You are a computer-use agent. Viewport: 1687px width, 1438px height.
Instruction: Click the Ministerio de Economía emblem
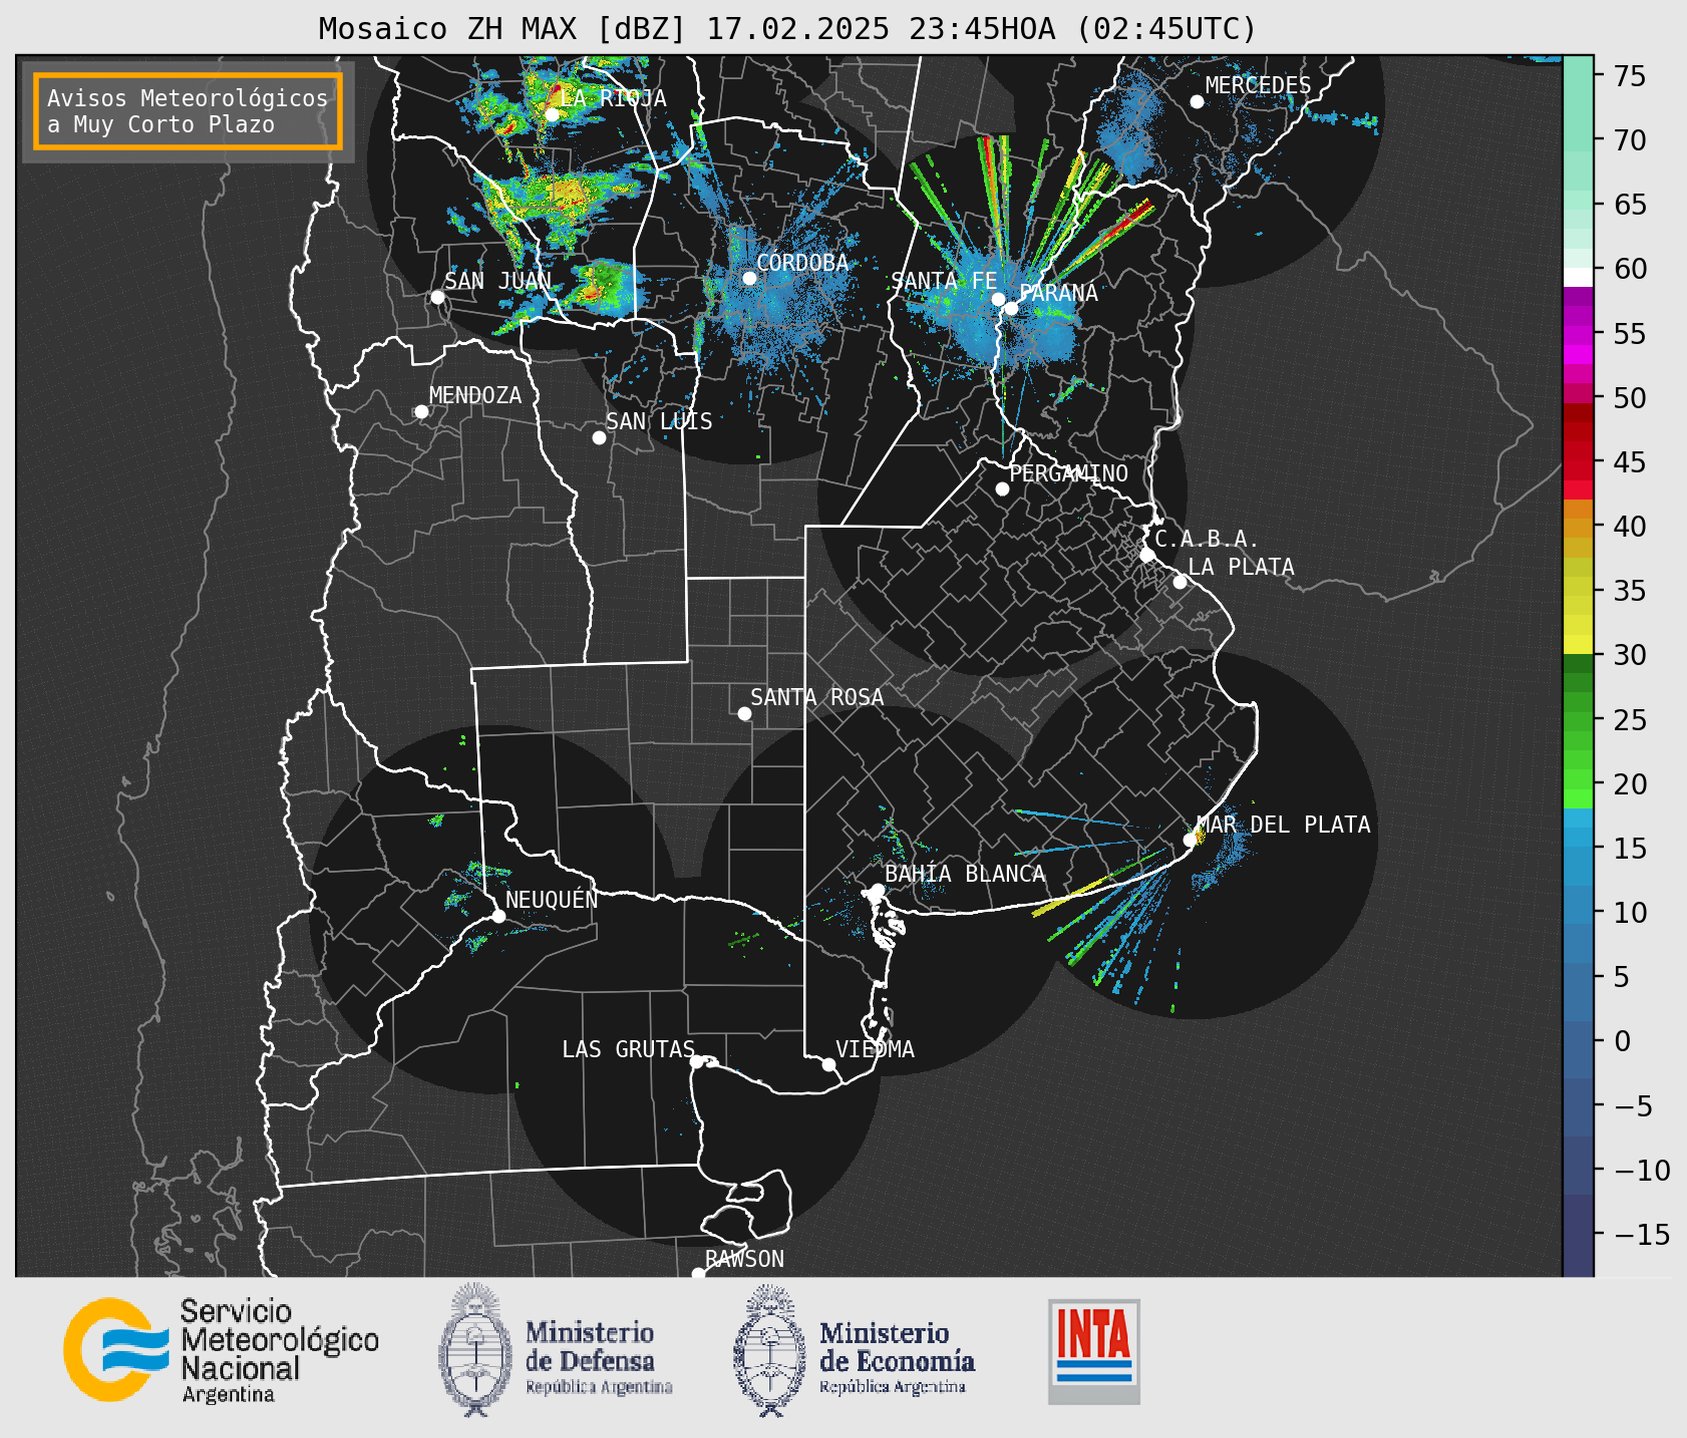click(768, 1350)
